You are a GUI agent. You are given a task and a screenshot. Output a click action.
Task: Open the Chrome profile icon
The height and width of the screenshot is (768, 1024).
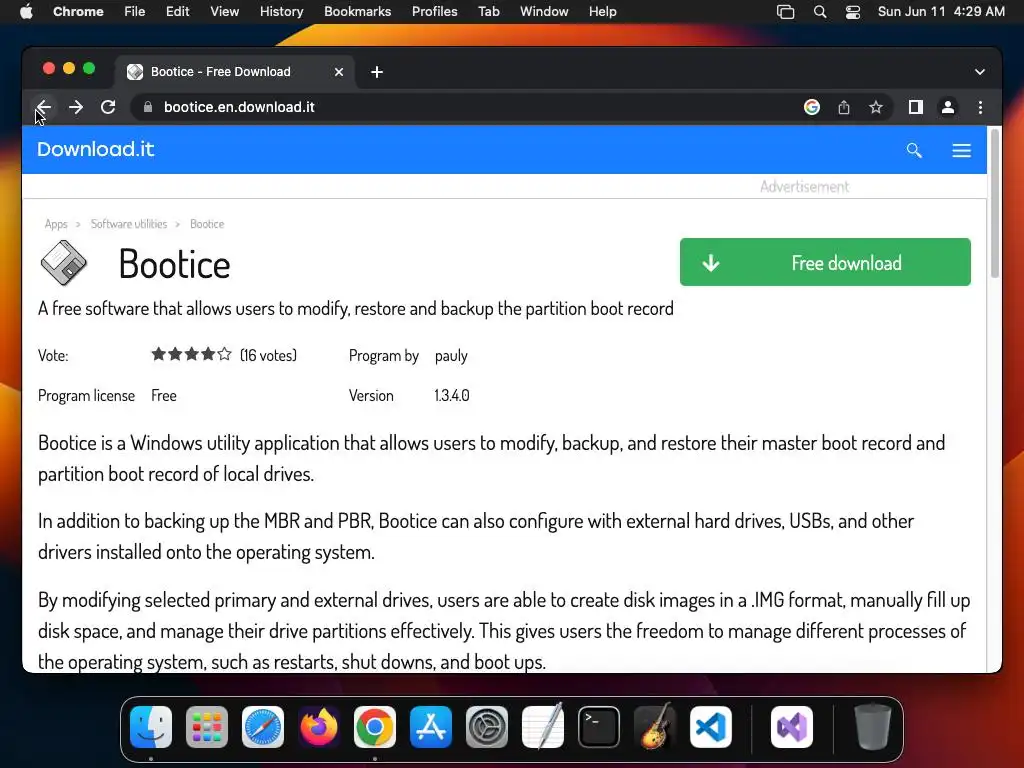(948, 107)
